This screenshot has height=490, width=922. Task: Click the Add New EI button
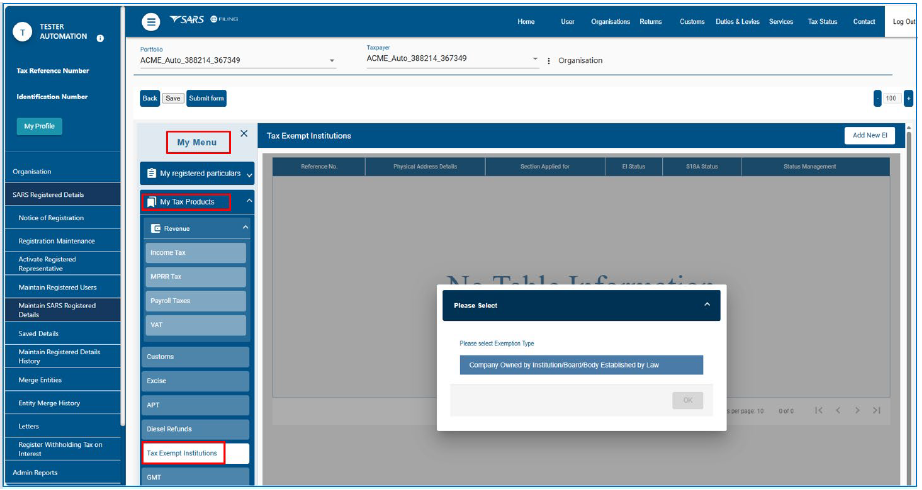pyautogui.click(x=869, y=135)
